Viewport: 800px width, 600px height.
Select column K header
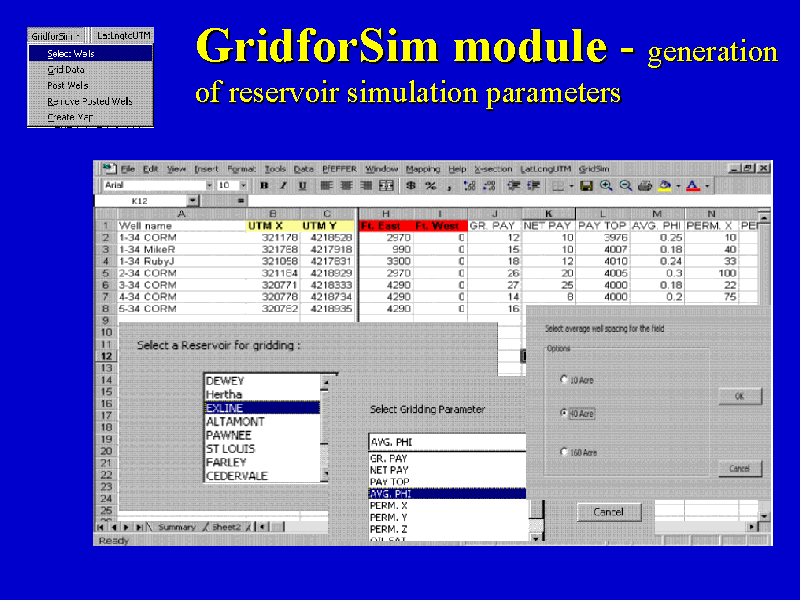pos(548,214)
